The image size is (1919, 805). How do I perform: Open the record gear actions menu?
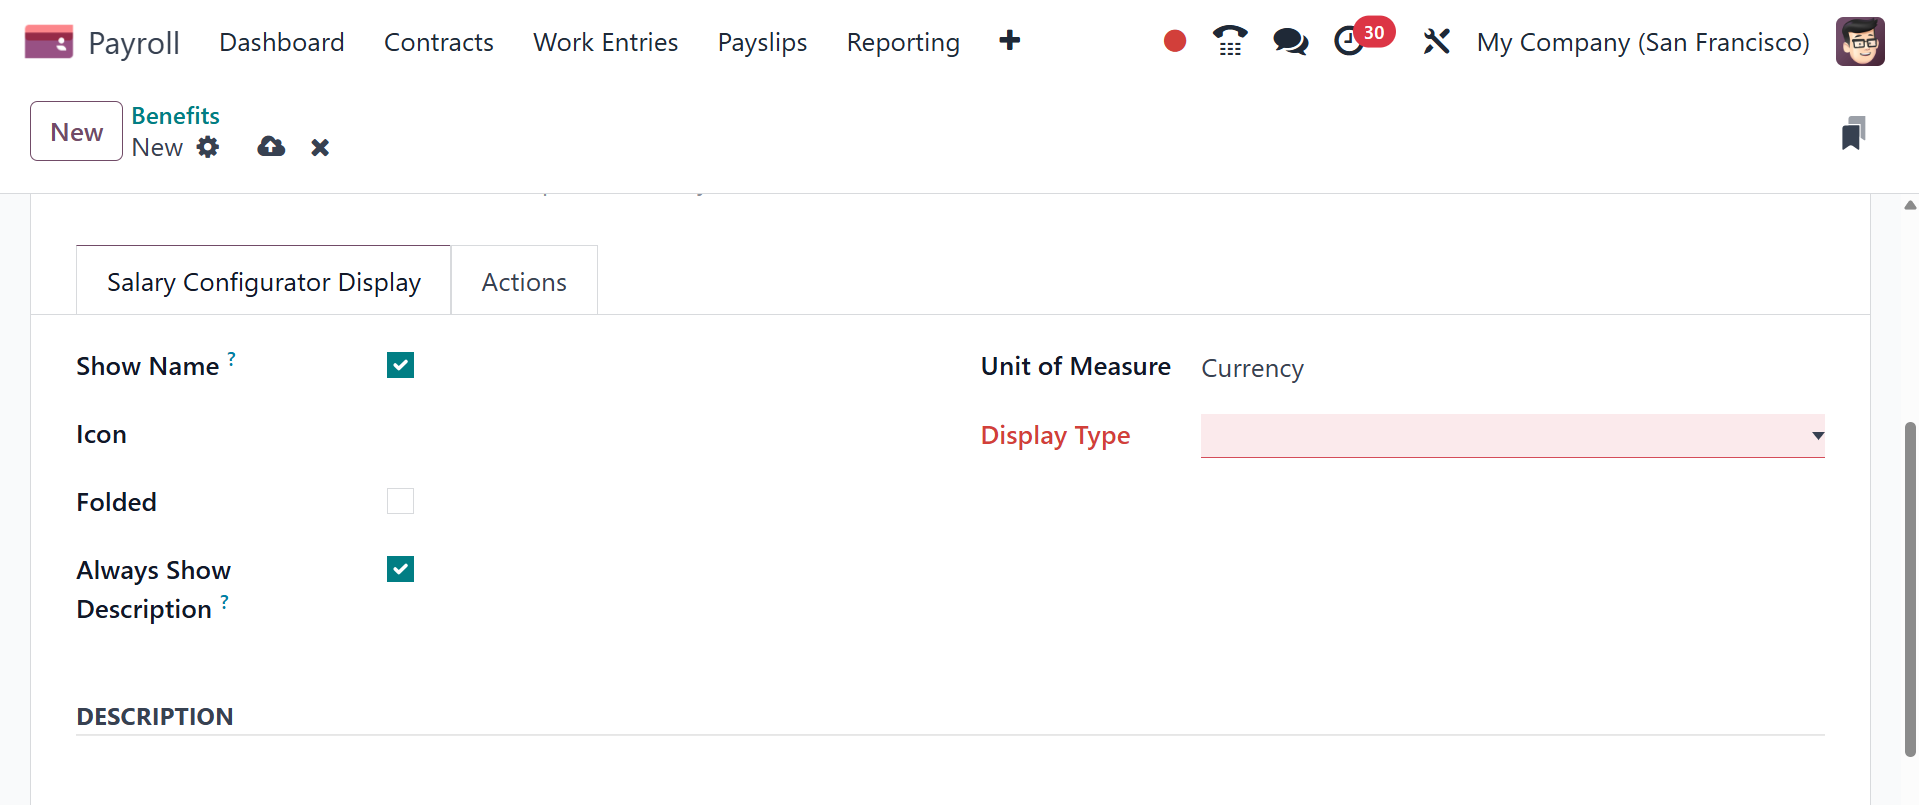click(208, 147)
